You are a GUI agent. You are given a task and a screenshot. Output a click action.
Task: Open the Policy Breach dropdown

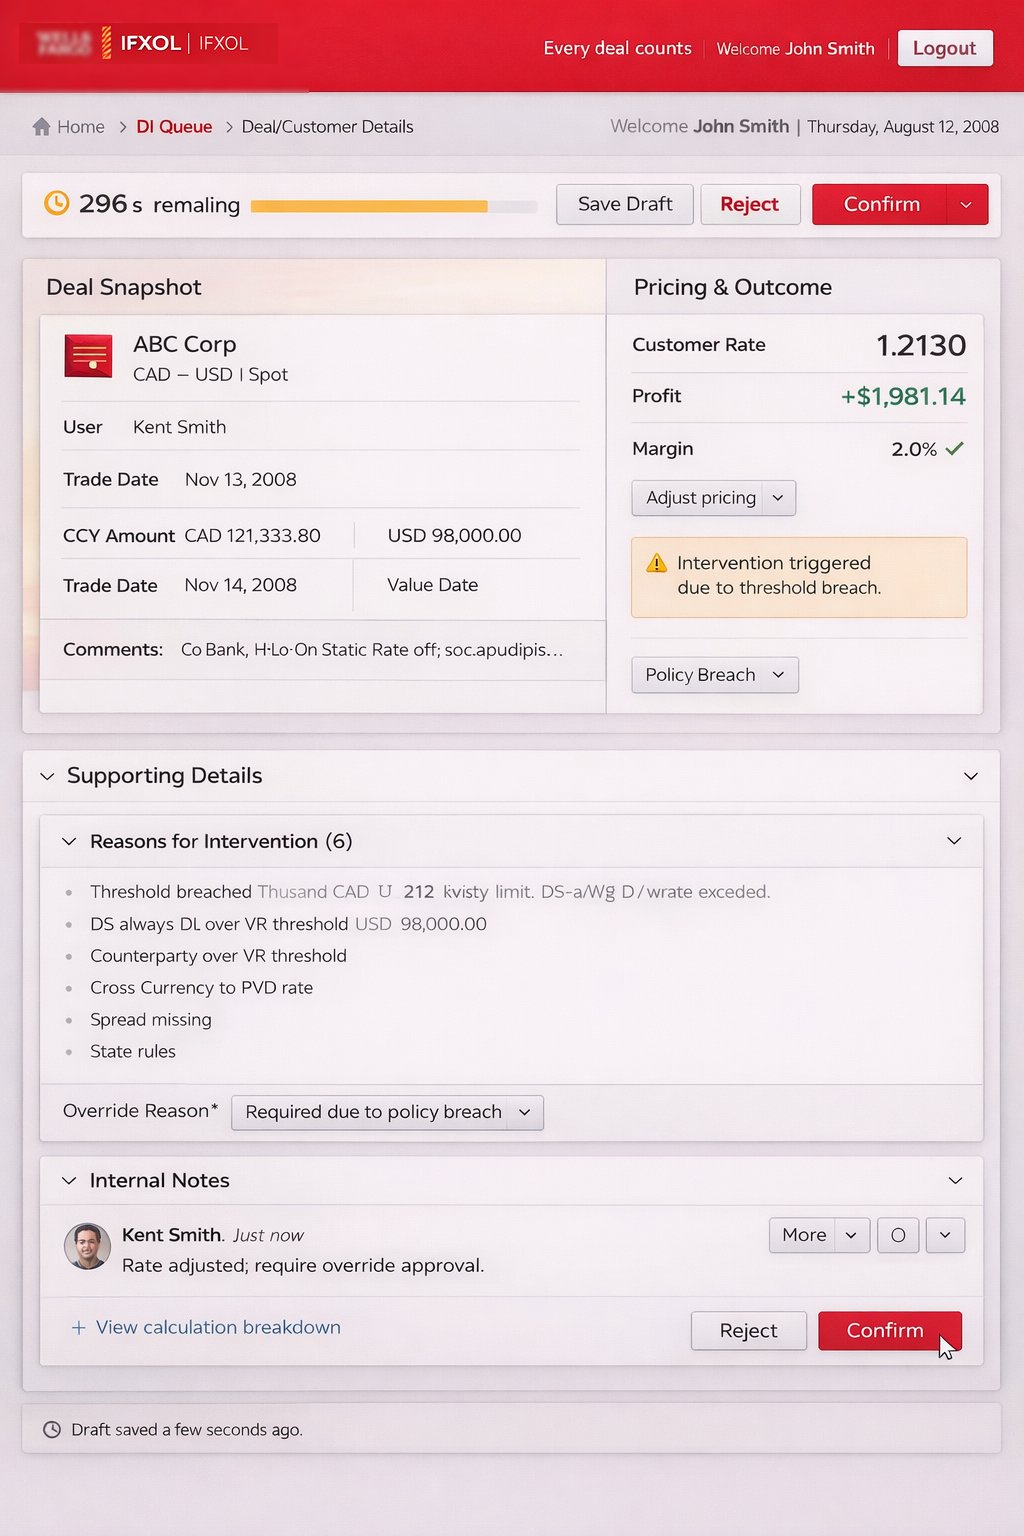(714, 675)
